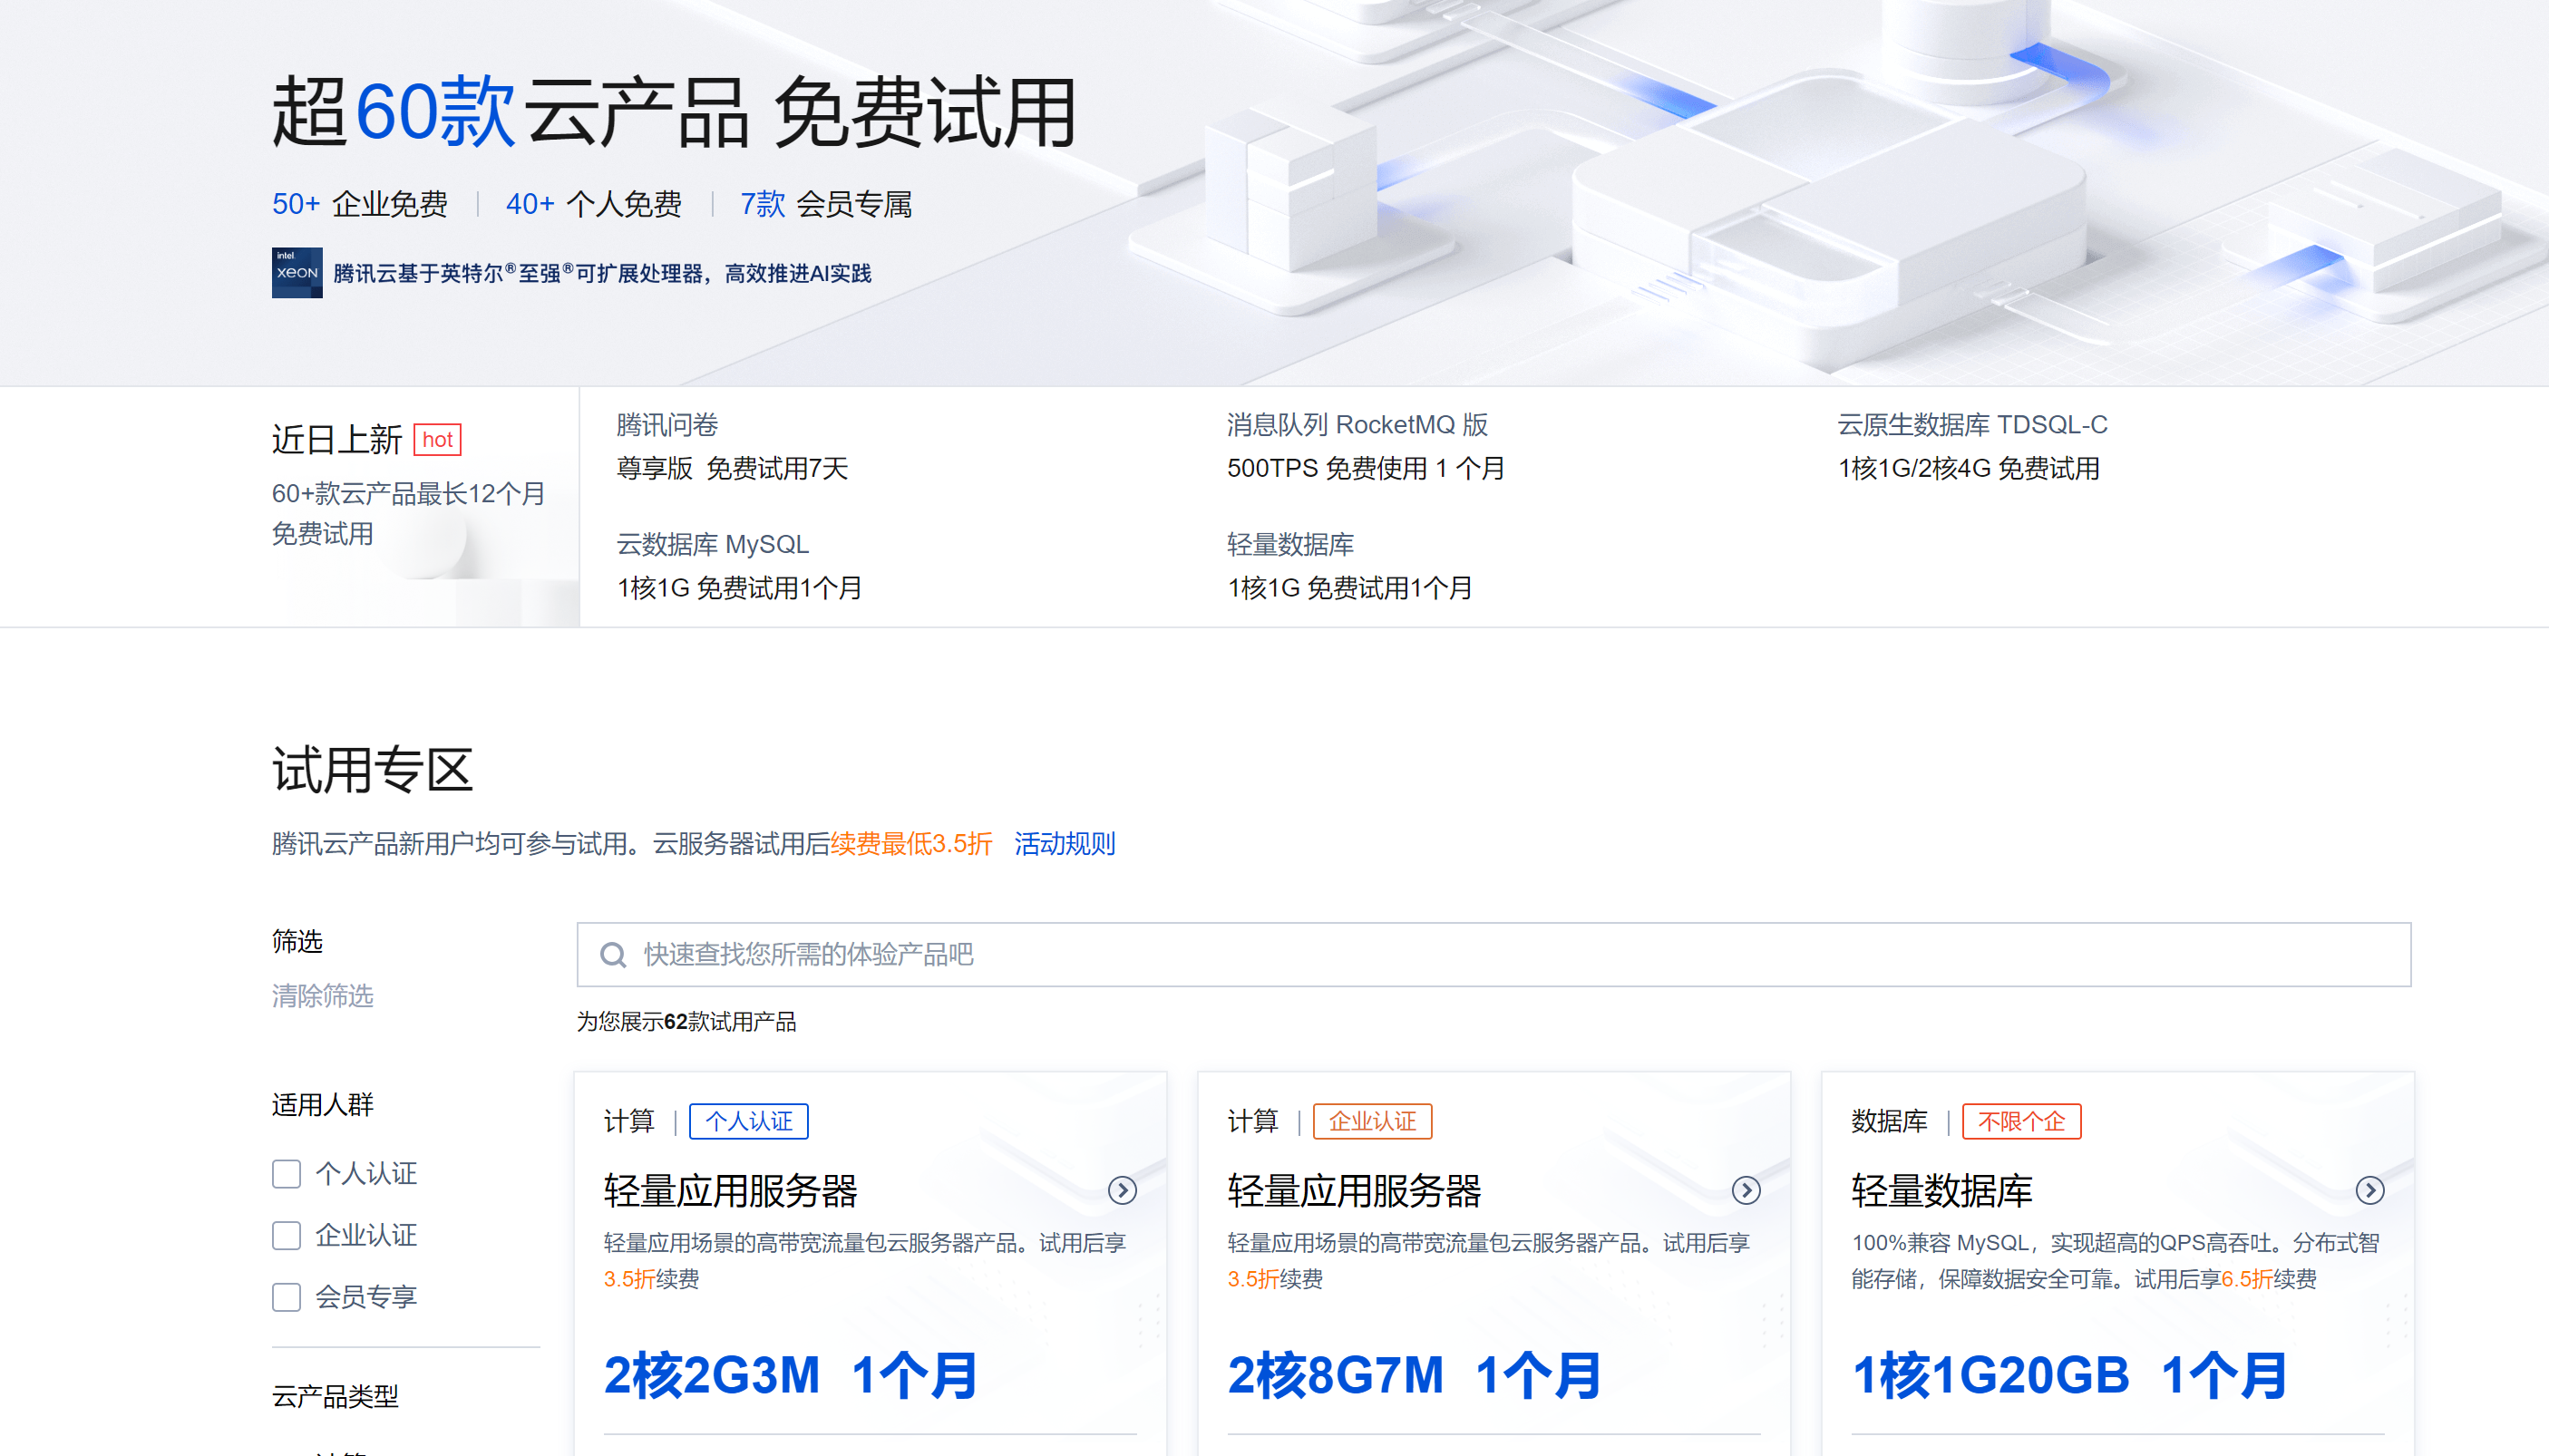Click the Intel Xeon logo icon

coord(297,273)
